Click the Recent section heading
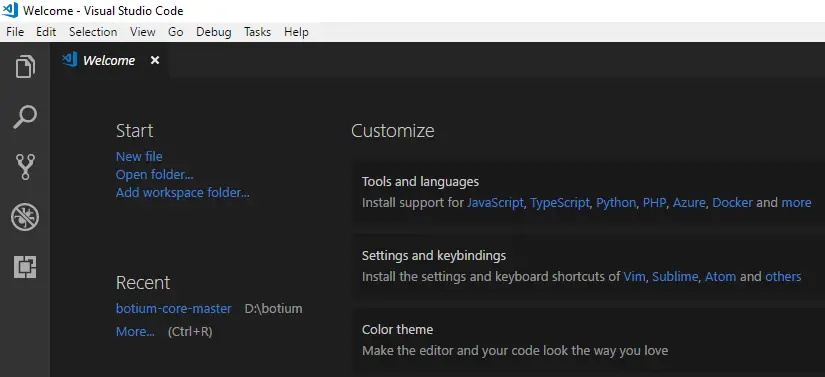The width and height of the screenshot is (825, 377). pyautogui.click(x=143, y=283)
